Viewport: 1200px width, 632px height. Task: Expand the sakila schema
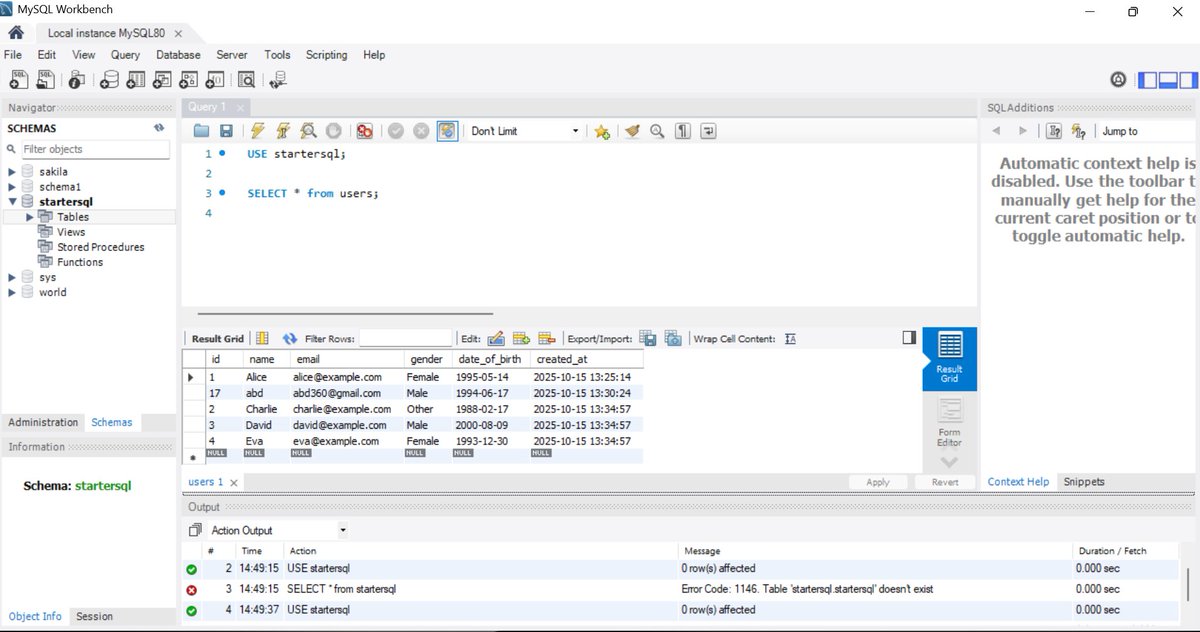click(12, 172)
